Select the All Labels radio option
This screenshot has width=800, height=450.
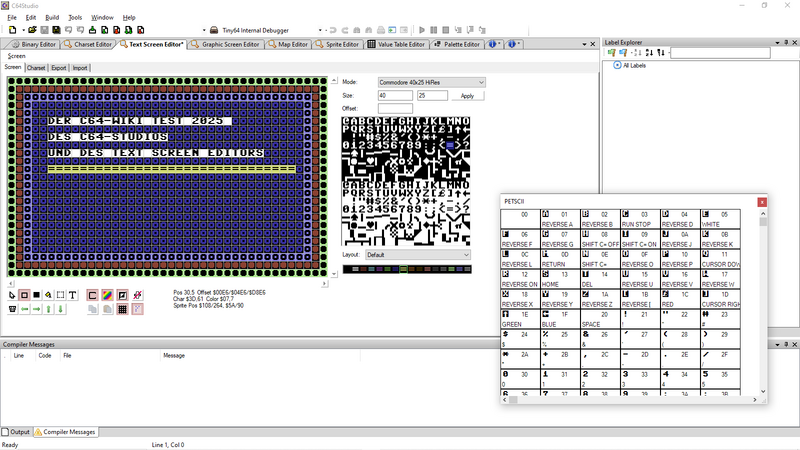pos(618,66)
